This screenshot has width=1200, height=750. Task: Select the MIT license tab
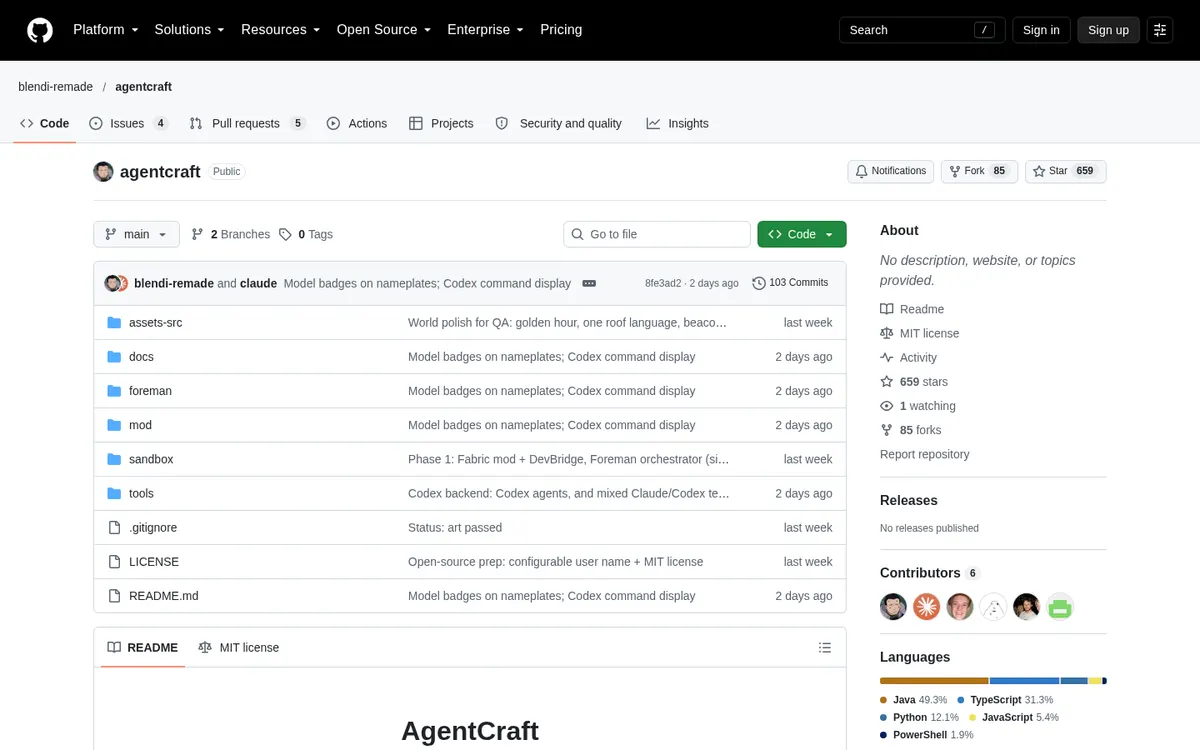[238, 647]
